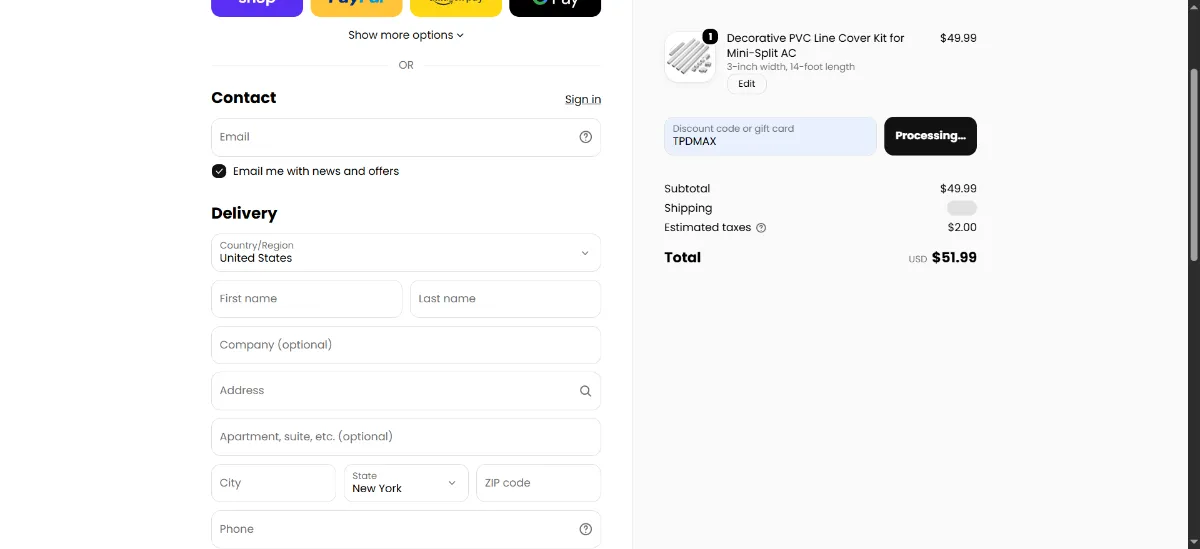The width and height of the screenshot is (1200, 549).
Task: Click the phone help question mark icon
Action: [x=586, y=529]
